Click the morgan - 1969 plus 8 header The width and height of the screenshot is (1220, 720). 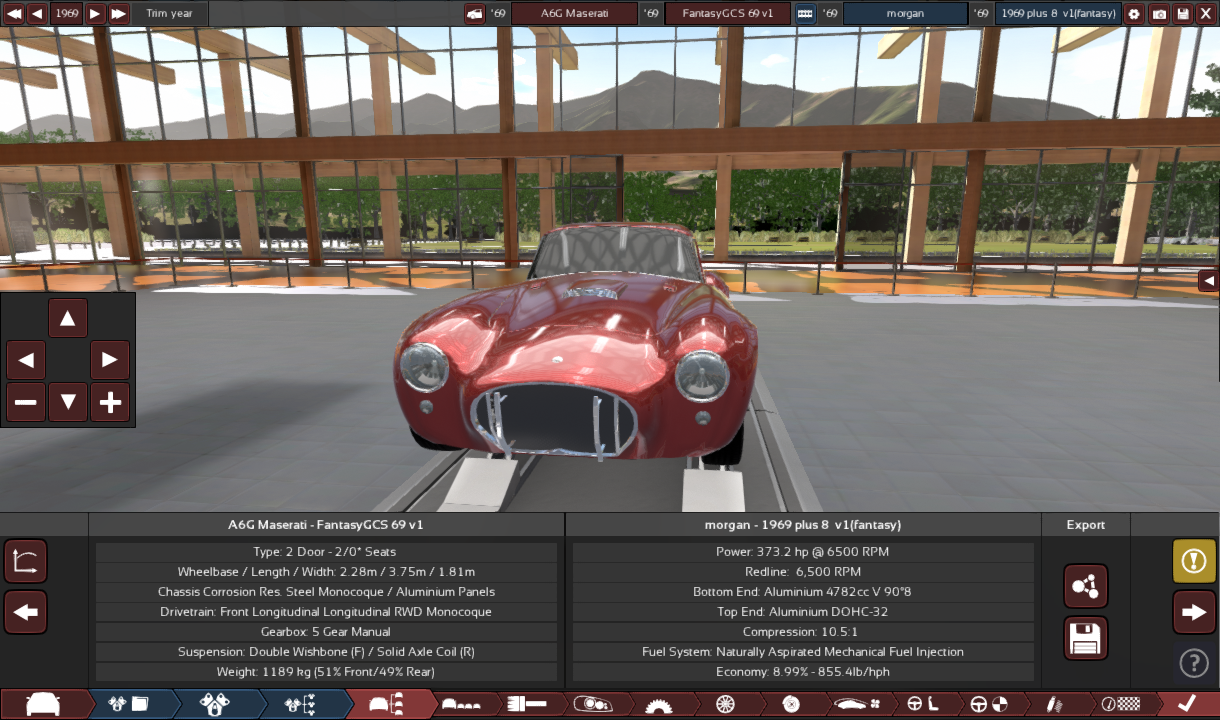[803, 525]
